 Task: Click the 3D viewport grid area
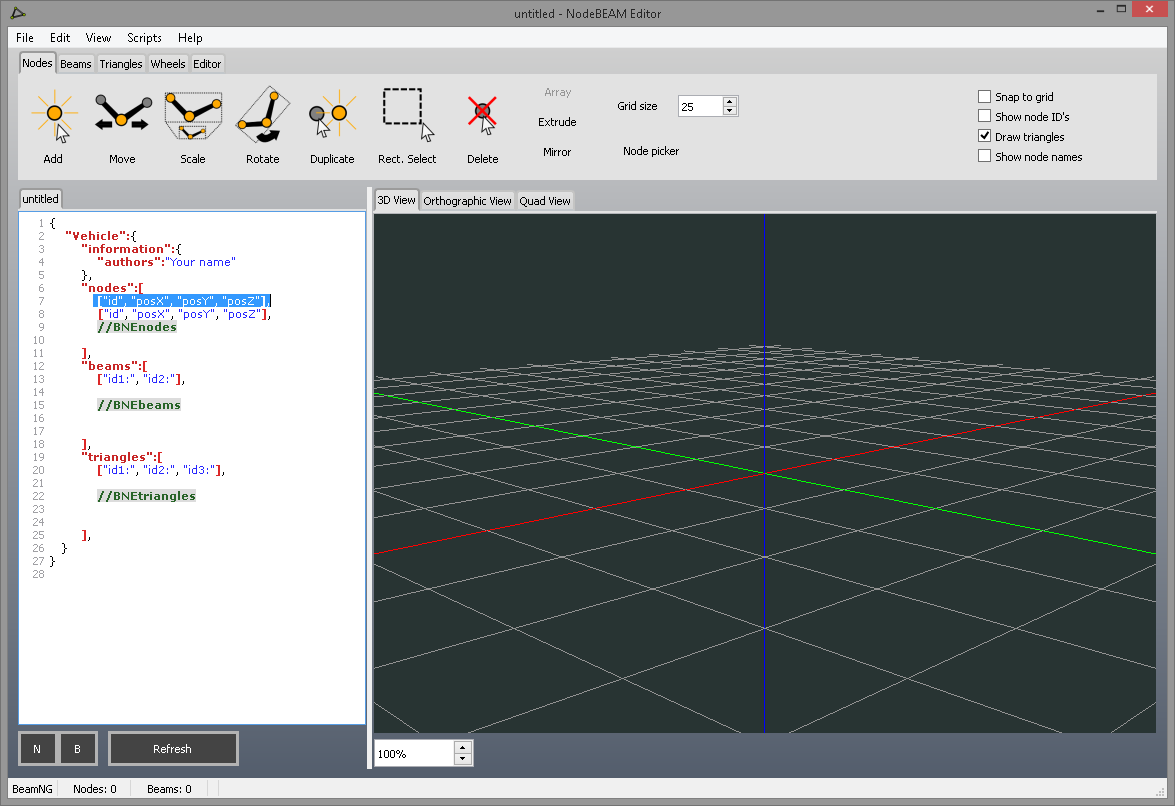(764, 473)
